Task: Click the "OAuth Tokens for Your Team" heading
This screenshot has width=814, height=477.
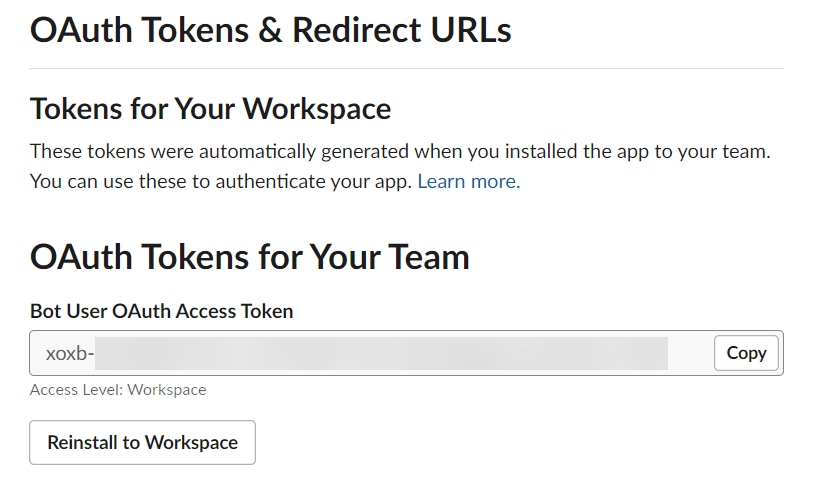Action: pyautogui.click(x=249, y=257)
